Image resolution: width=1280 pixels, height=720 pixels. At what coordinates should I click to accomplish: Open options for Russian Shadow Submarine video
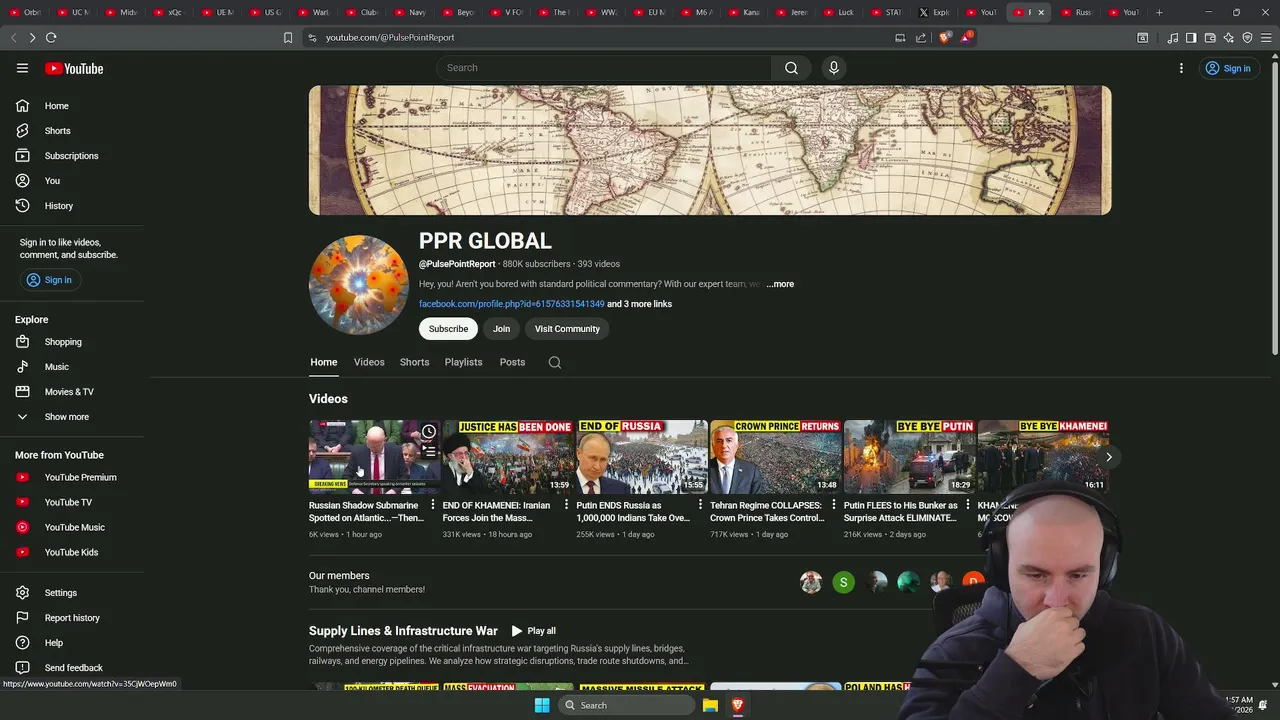tap(433, 505)
